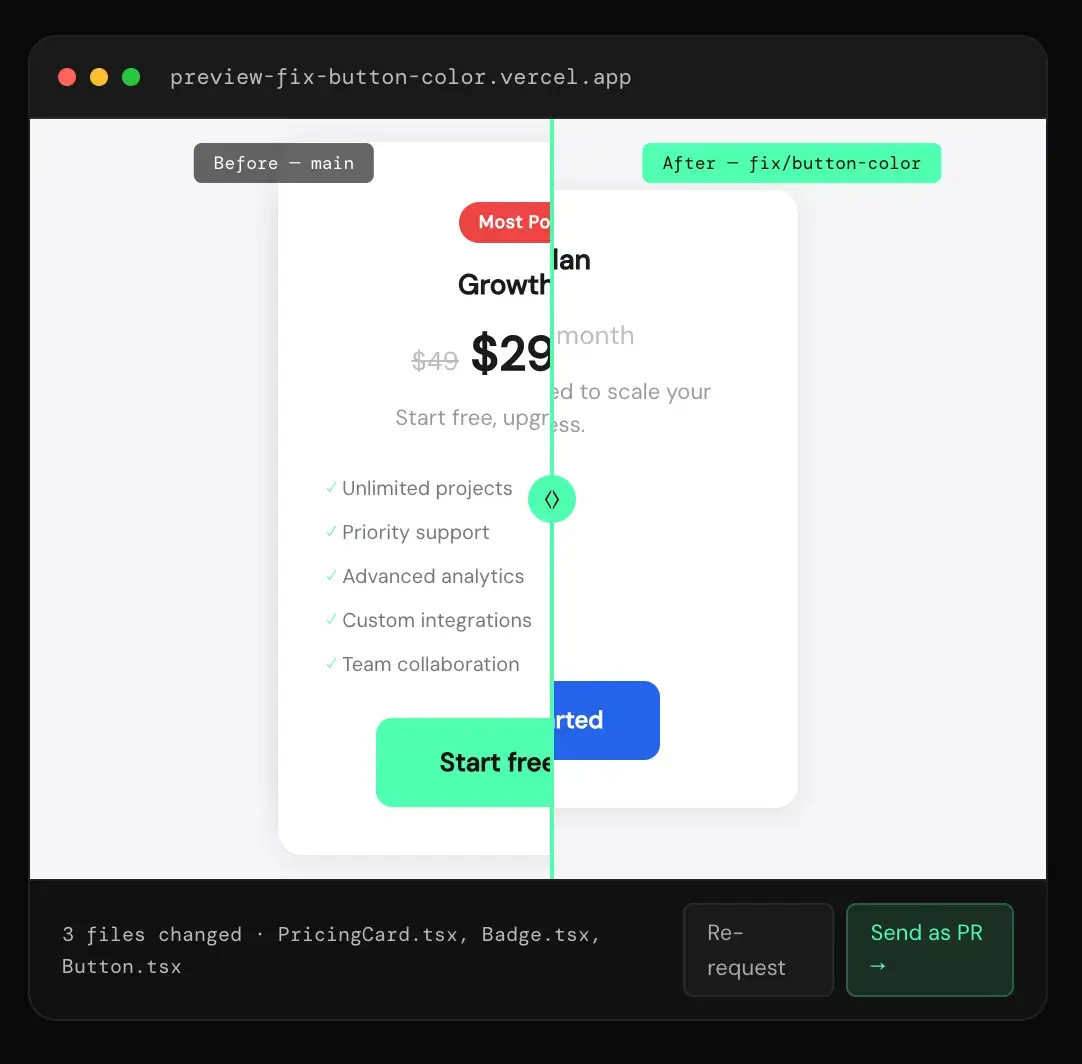Viewport: 1082px width, 1064px height.
Task: Click the Re-request button
Action: click(758, 949)
